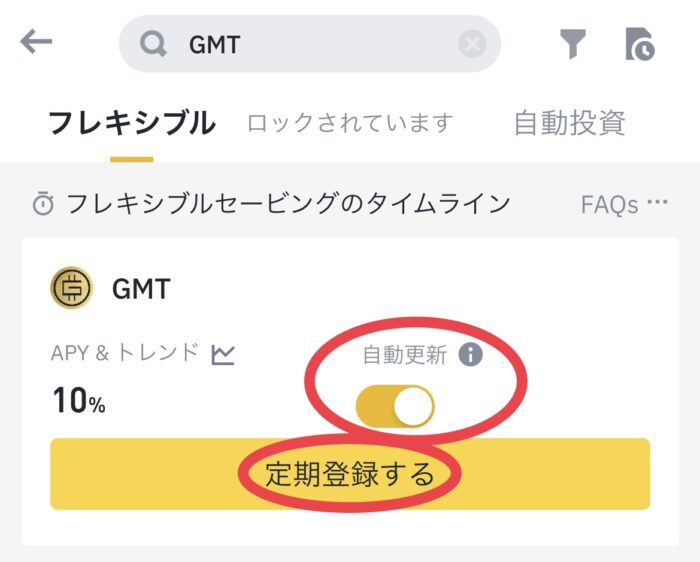This screenshot has height=562, width=700.
Task: Tap the search magnifier icon
Action: [153, 44]
